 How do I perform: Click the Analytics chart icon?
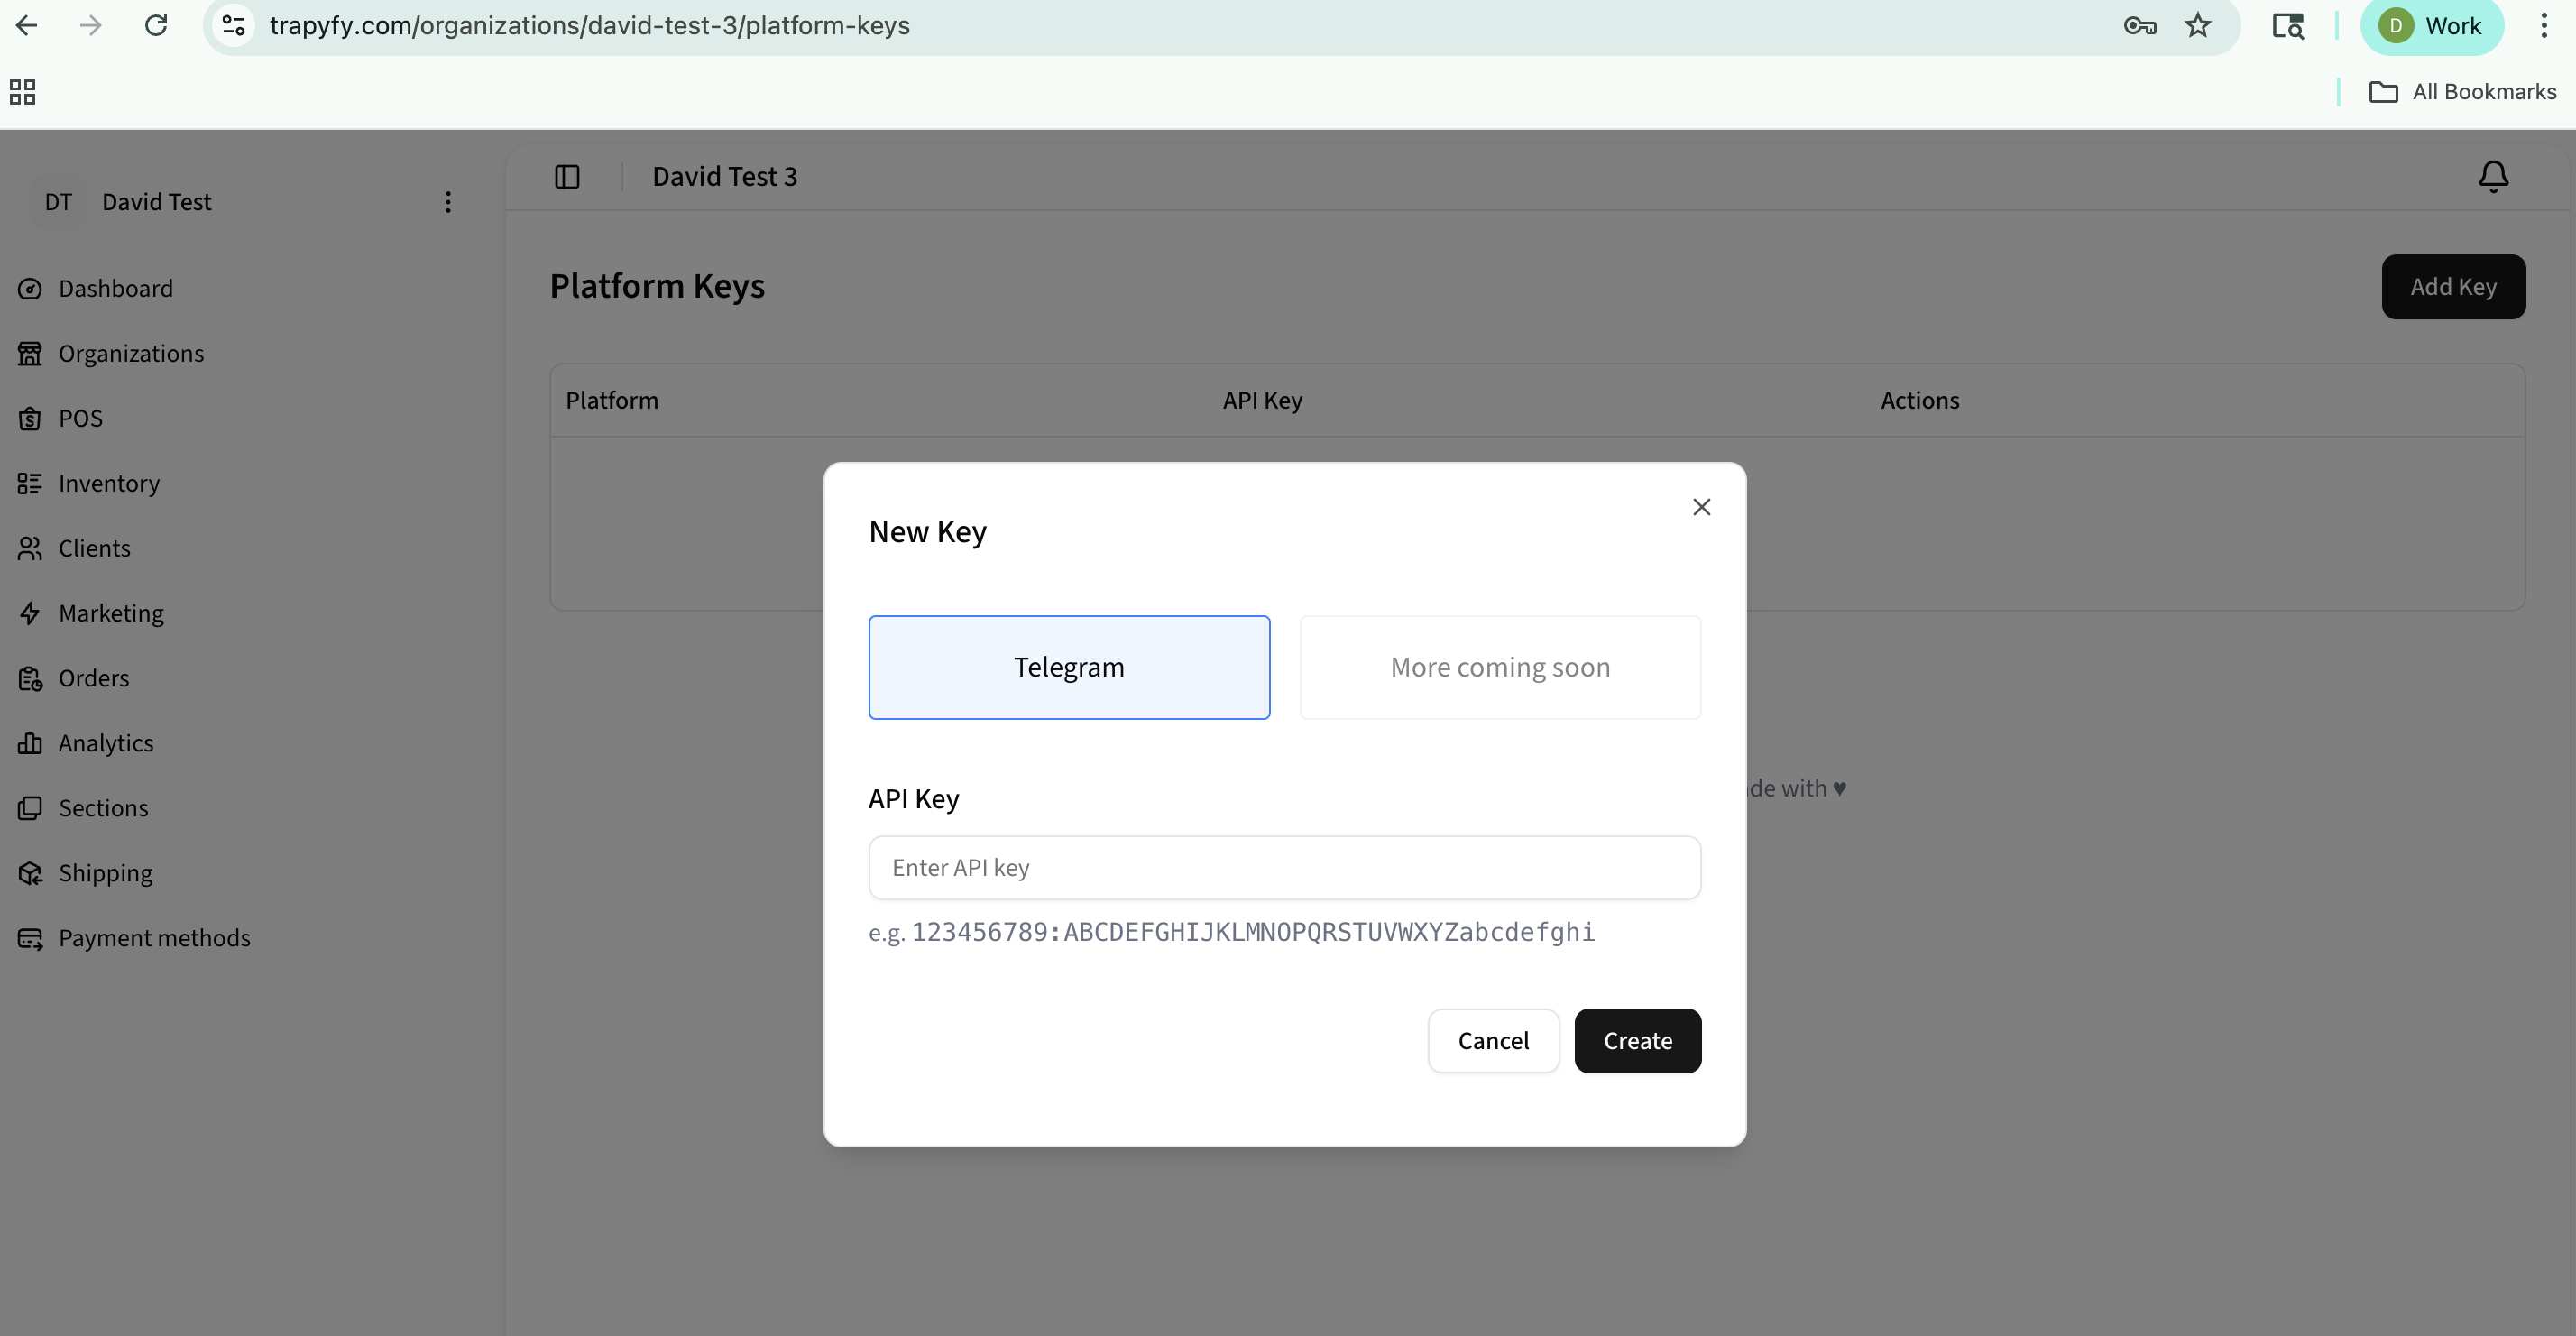pos(30,744)
